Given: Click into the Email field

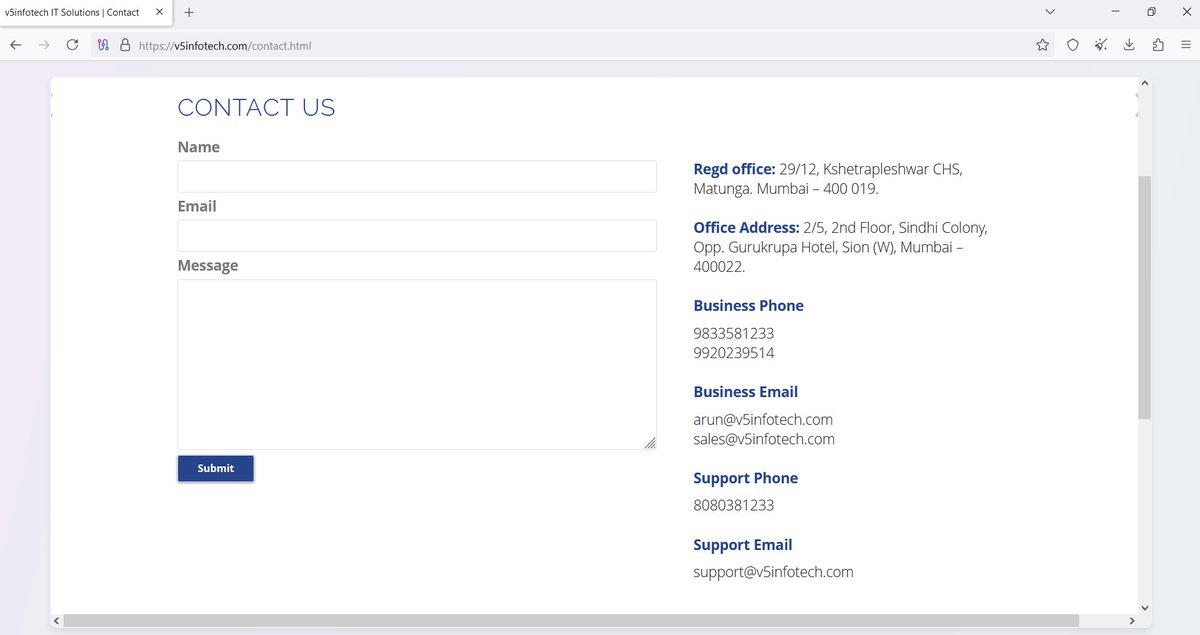Looking at the screenshot, I should [x=417, y=235].
